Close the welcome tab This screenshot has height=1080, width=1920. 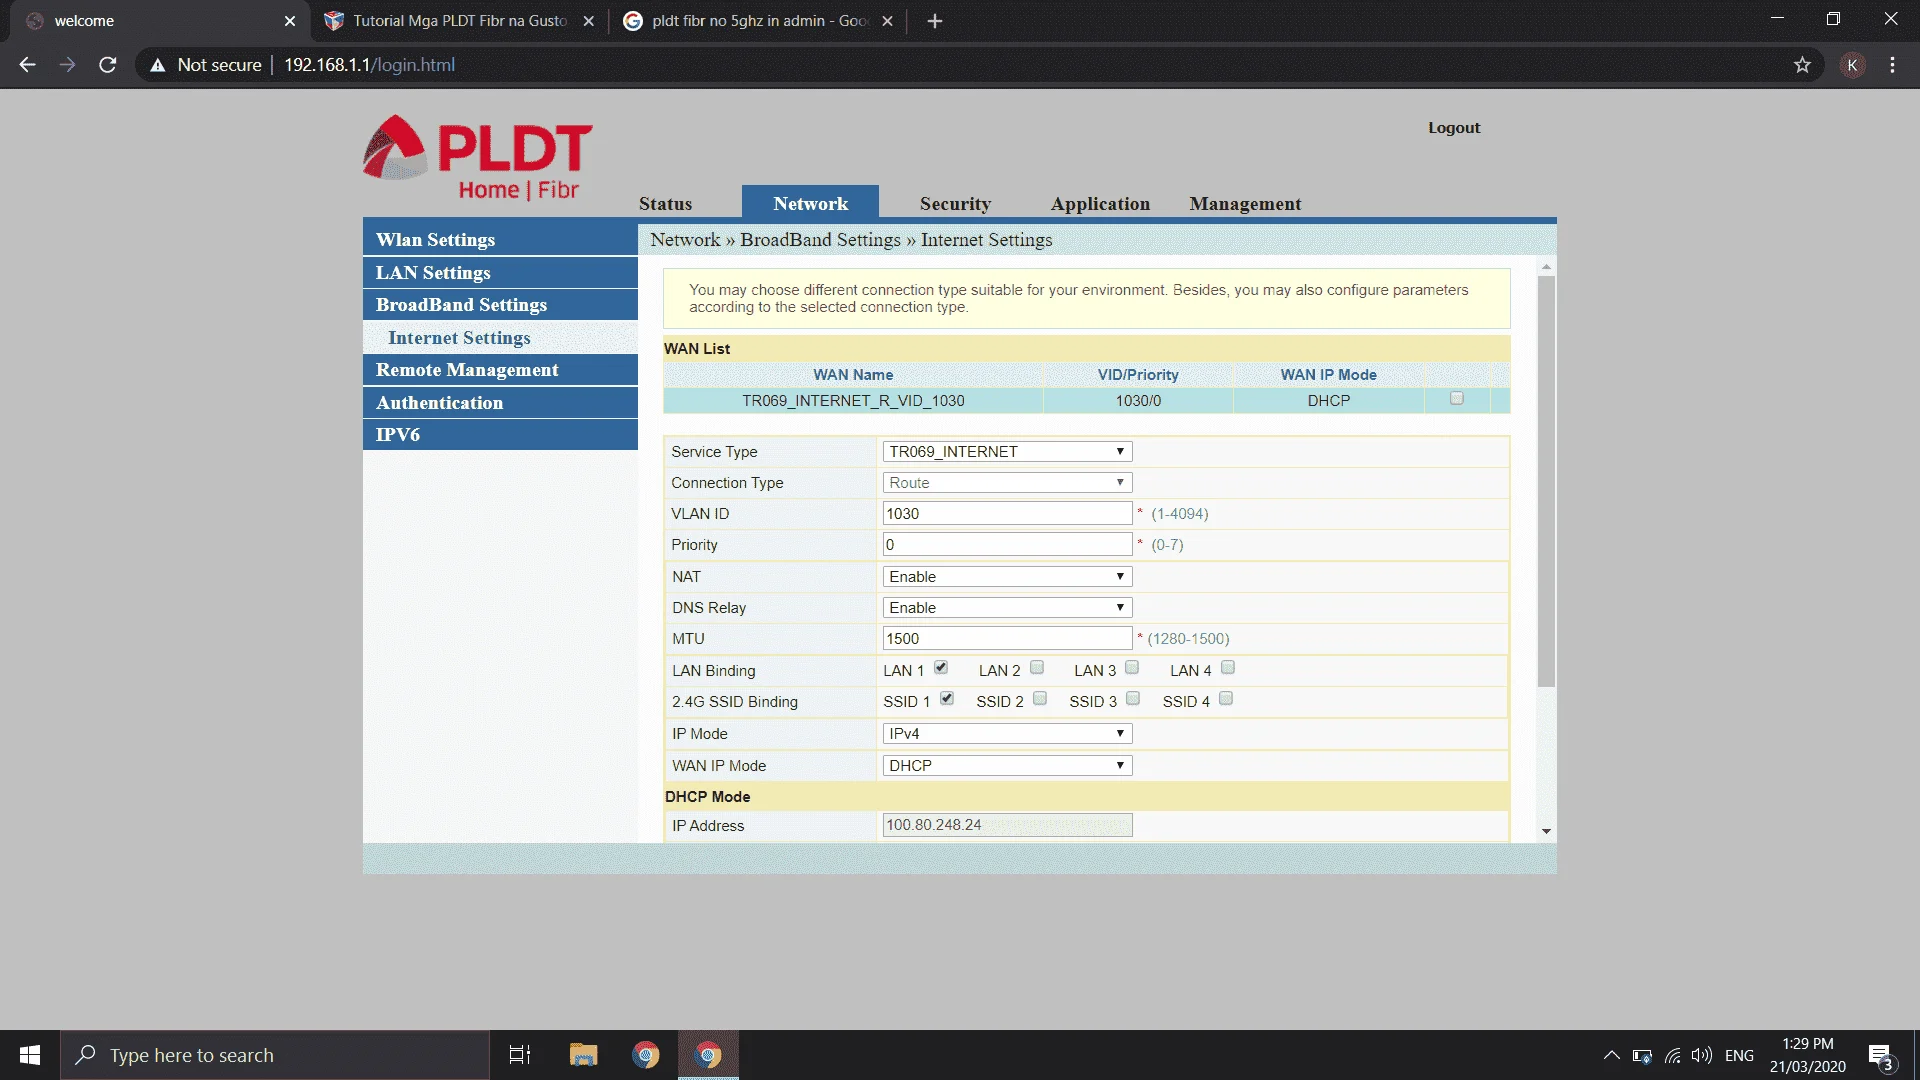(290, 21)
